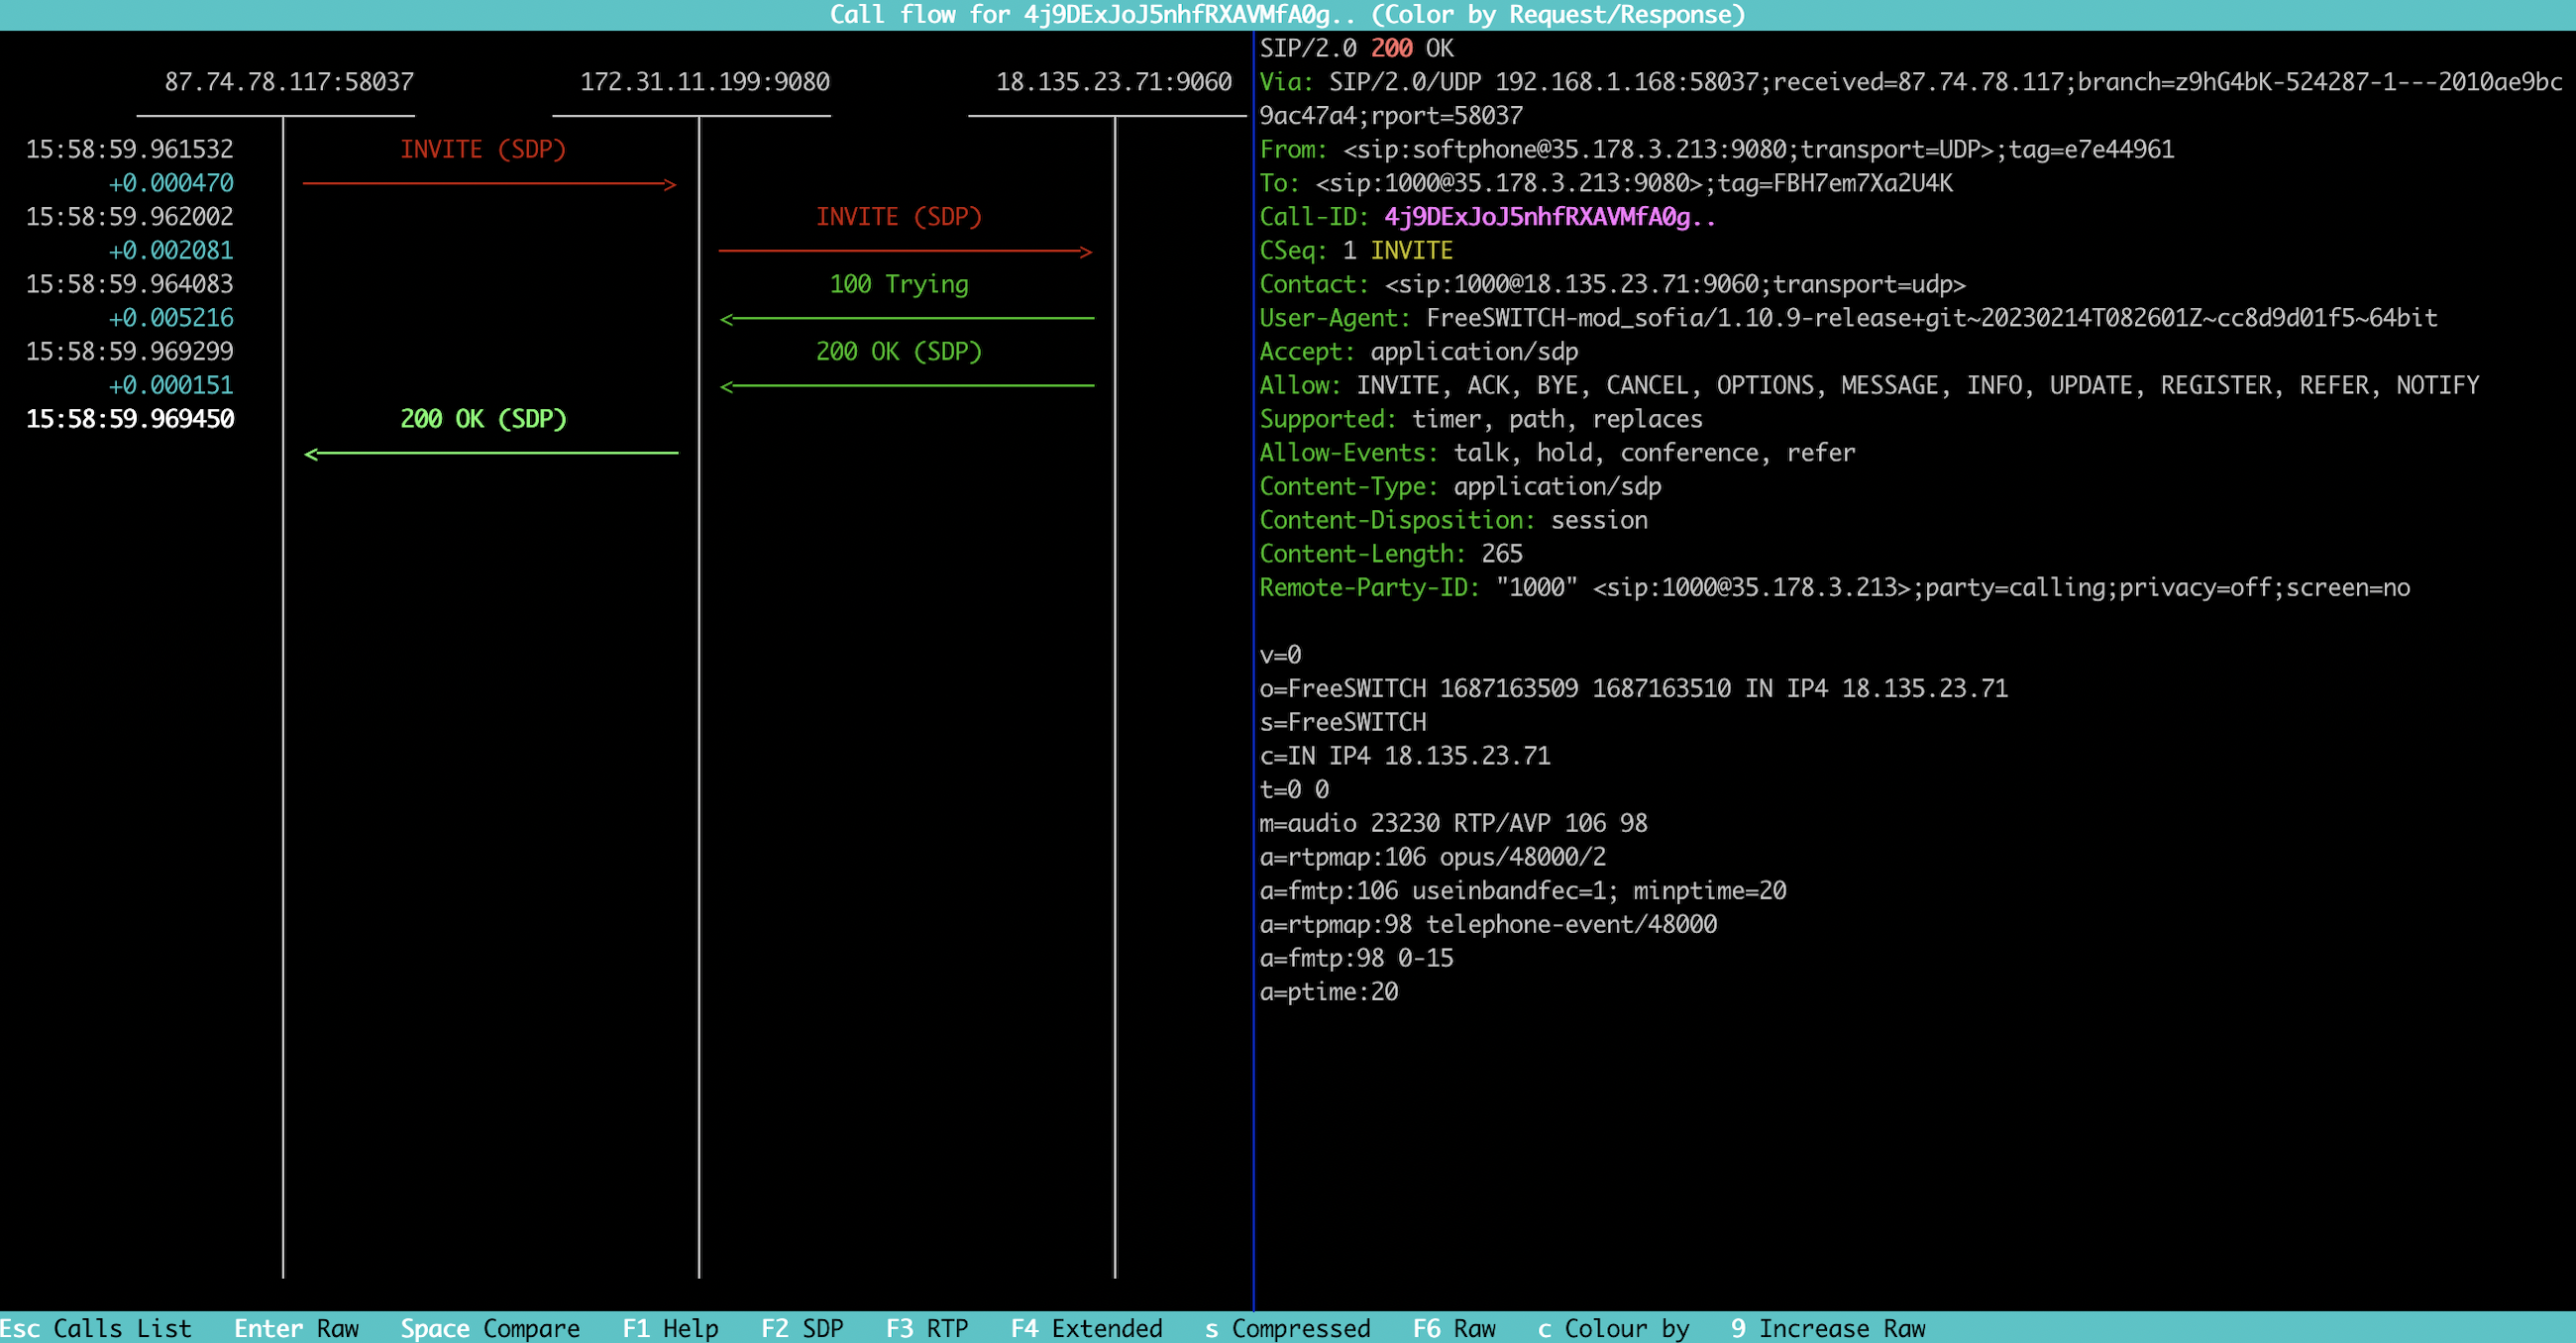The height and width of the screenshot is (1343, 2576).
Task: Toggle F3 RTP display
Action: (927, 1328)
